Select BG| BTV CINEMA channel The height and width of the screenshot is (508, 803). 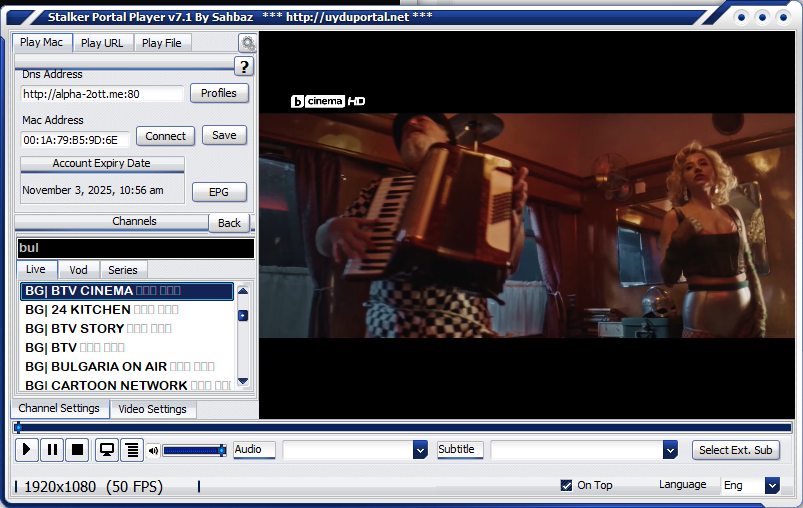(127, 291)
